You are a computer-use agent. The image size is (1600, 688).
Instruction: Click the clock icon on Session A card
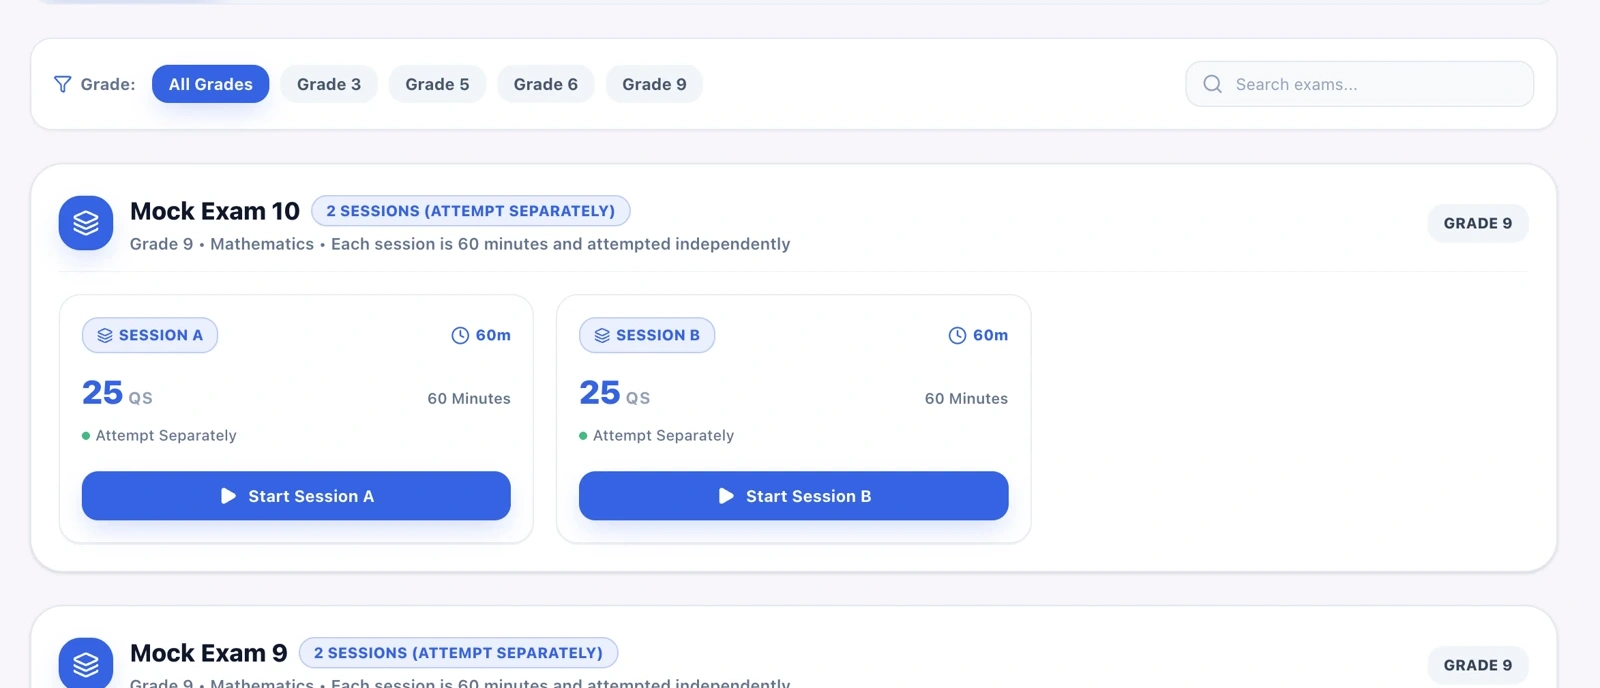click(x=460, y=335)
